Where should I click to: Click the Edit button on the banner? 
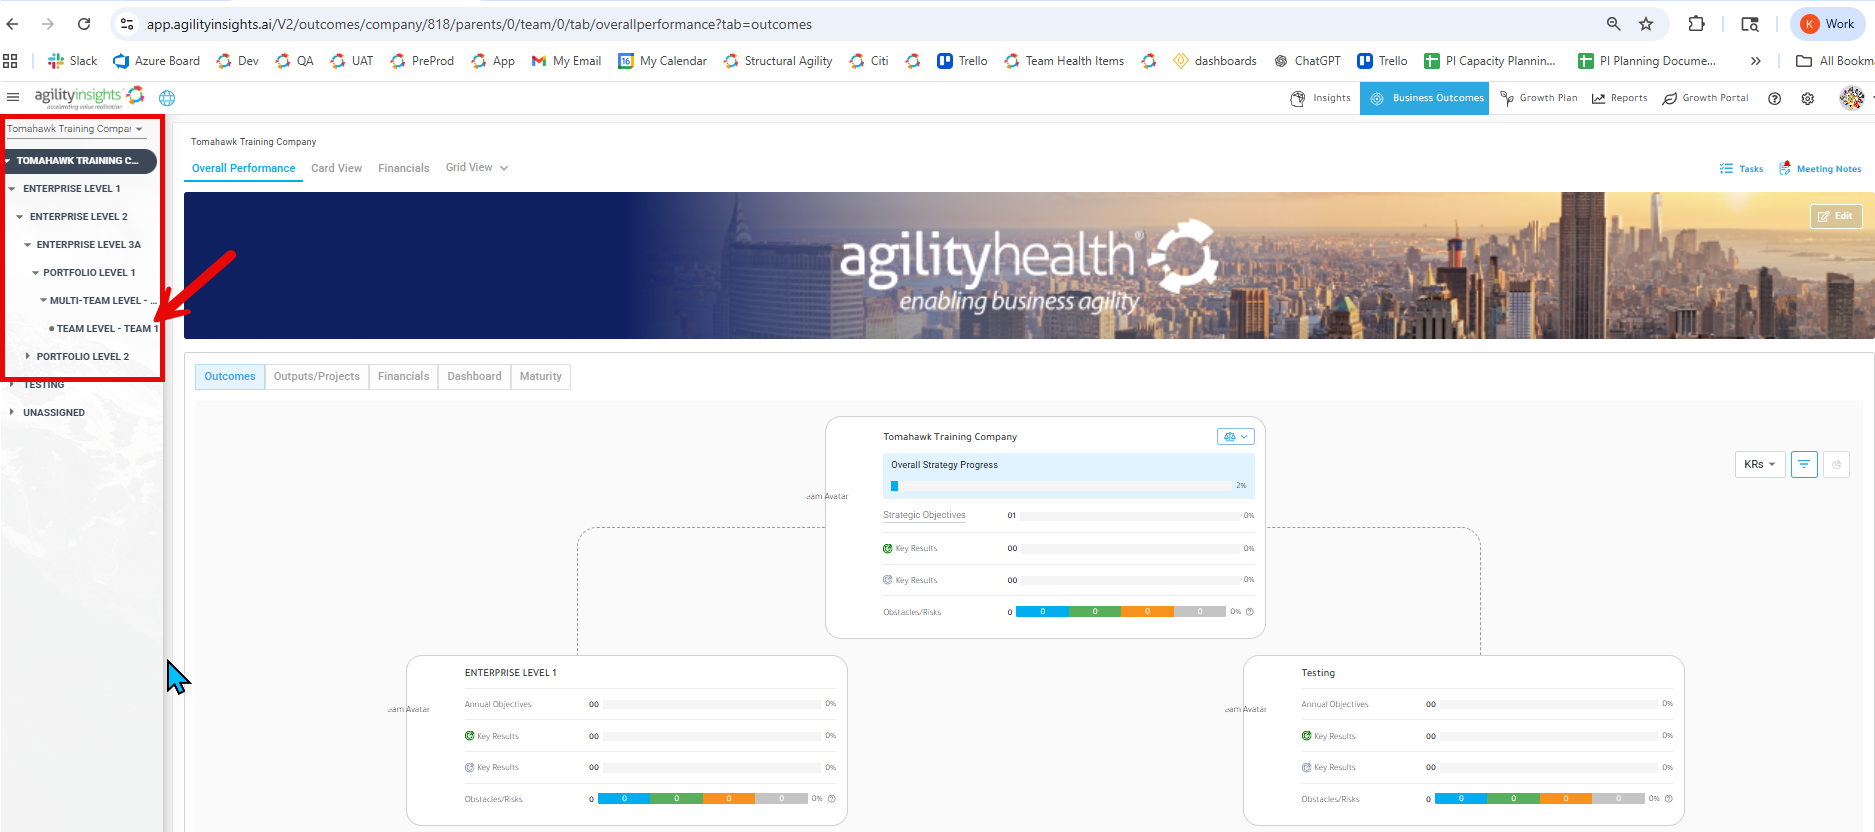point(1836,216)
